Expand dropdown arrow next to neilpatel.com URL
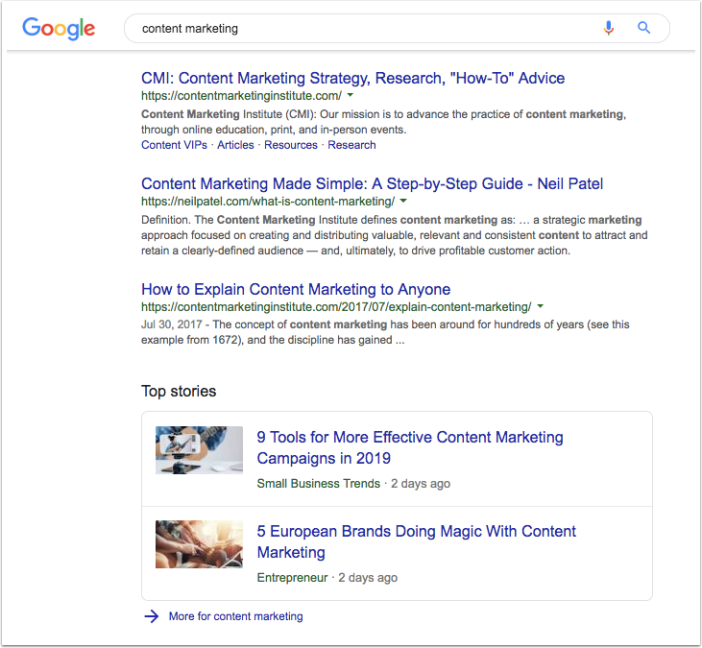The height and width of the screenshot is (648, 702). (x=403, y=201)
